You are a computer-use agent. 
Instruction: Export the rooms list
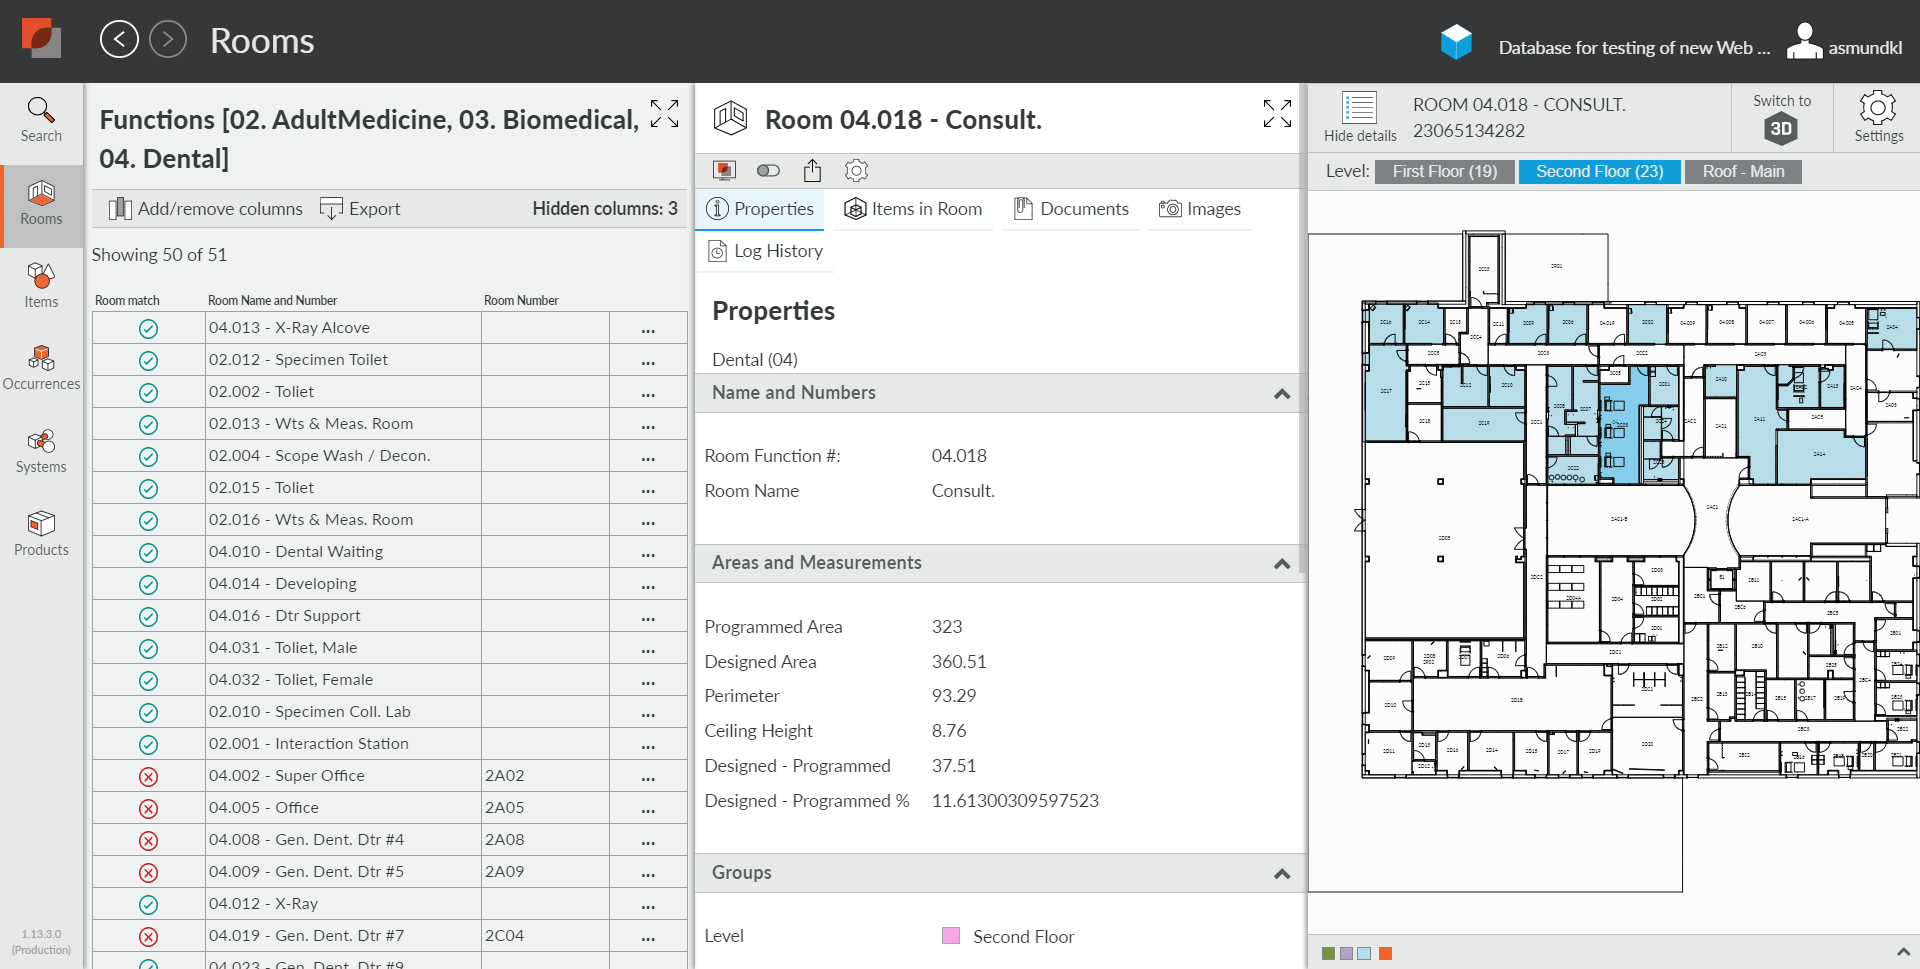coord(360,209)
